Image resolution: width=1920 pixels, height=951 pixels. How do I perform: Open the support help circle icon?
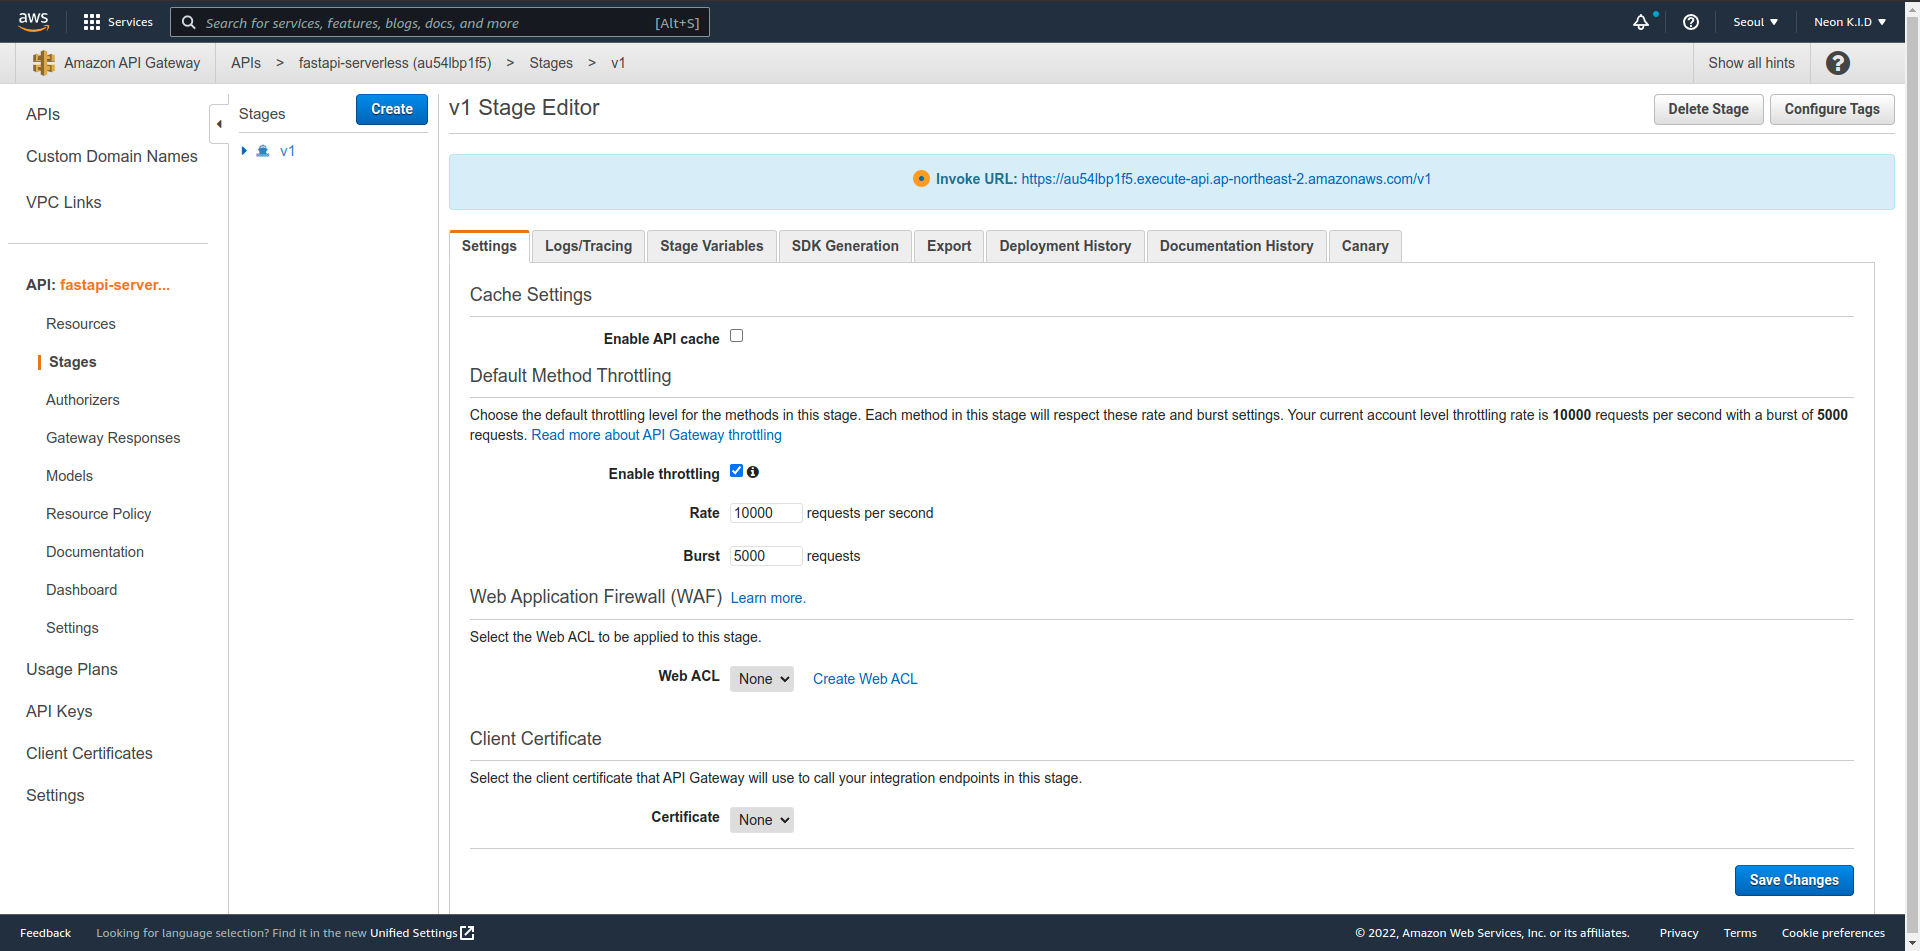1691,22
